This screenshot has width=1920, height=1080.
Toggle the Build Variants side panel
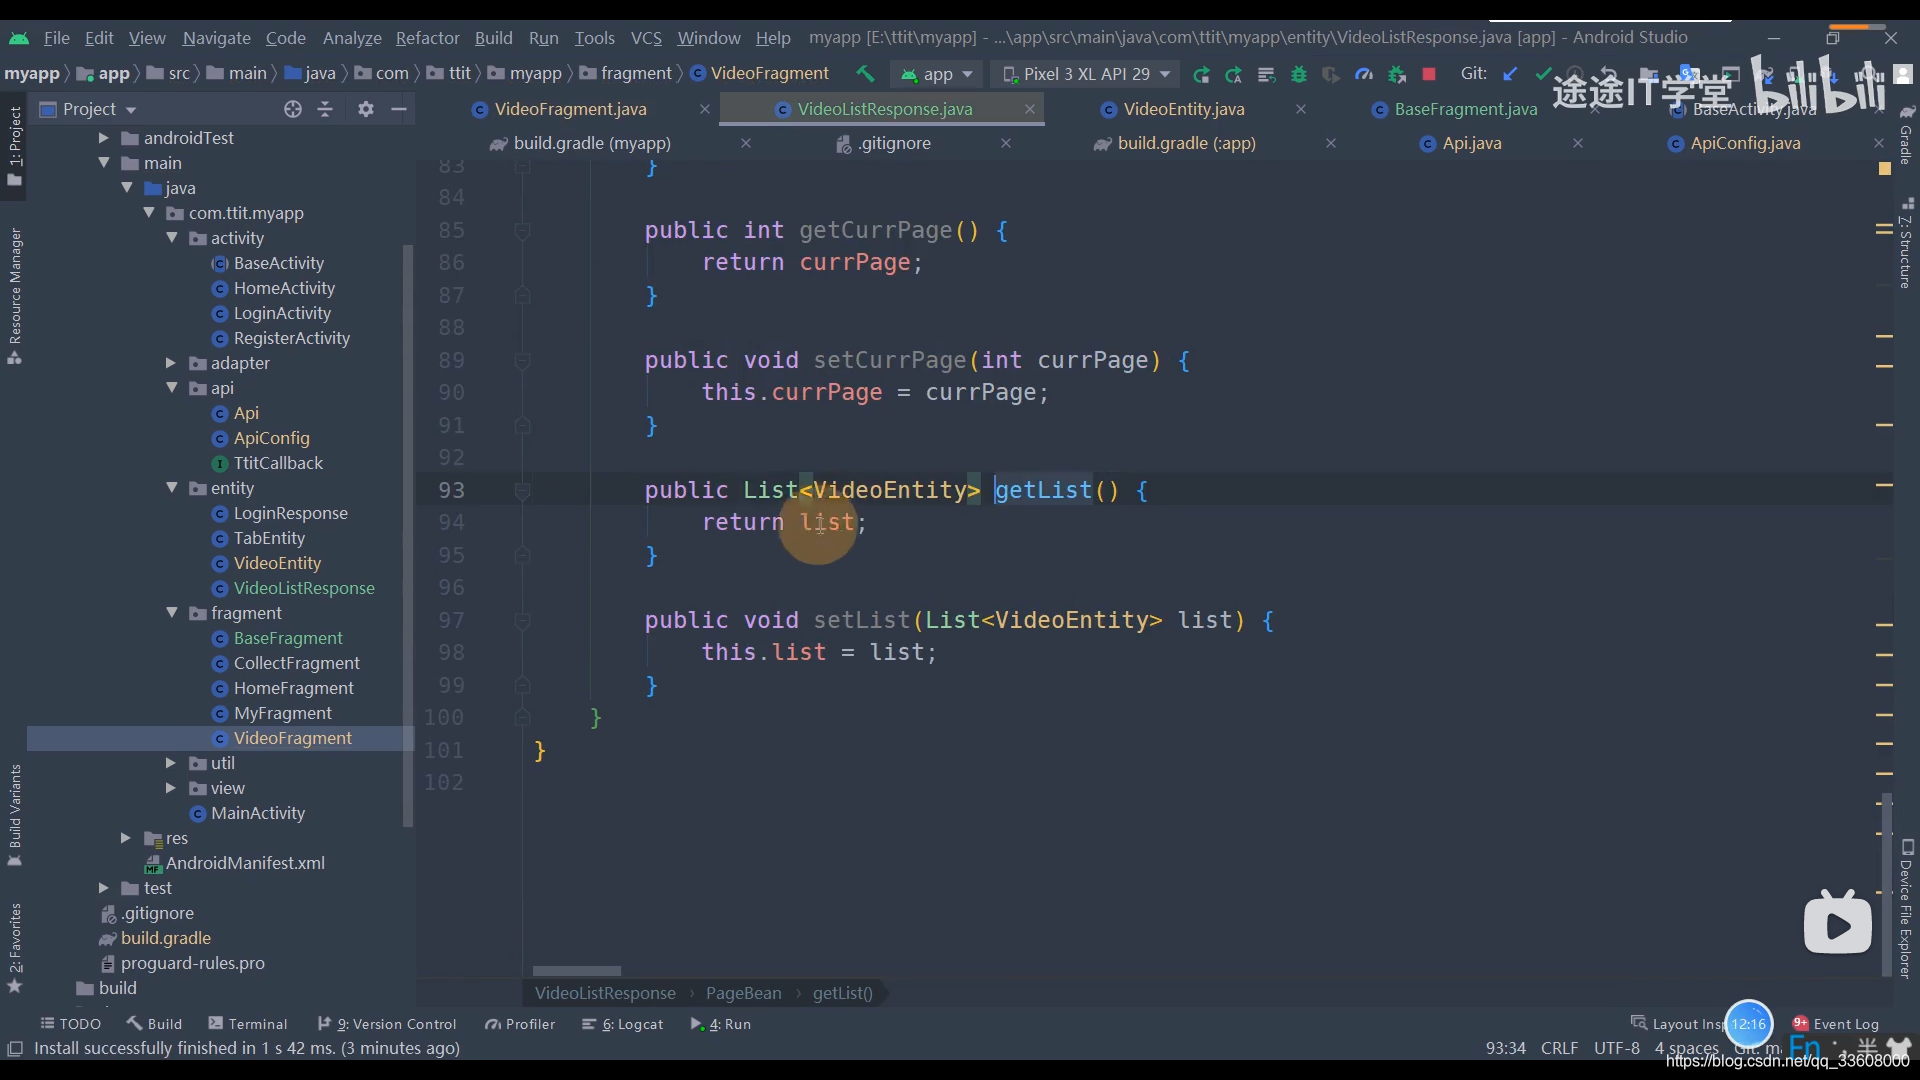pos(15,815)
